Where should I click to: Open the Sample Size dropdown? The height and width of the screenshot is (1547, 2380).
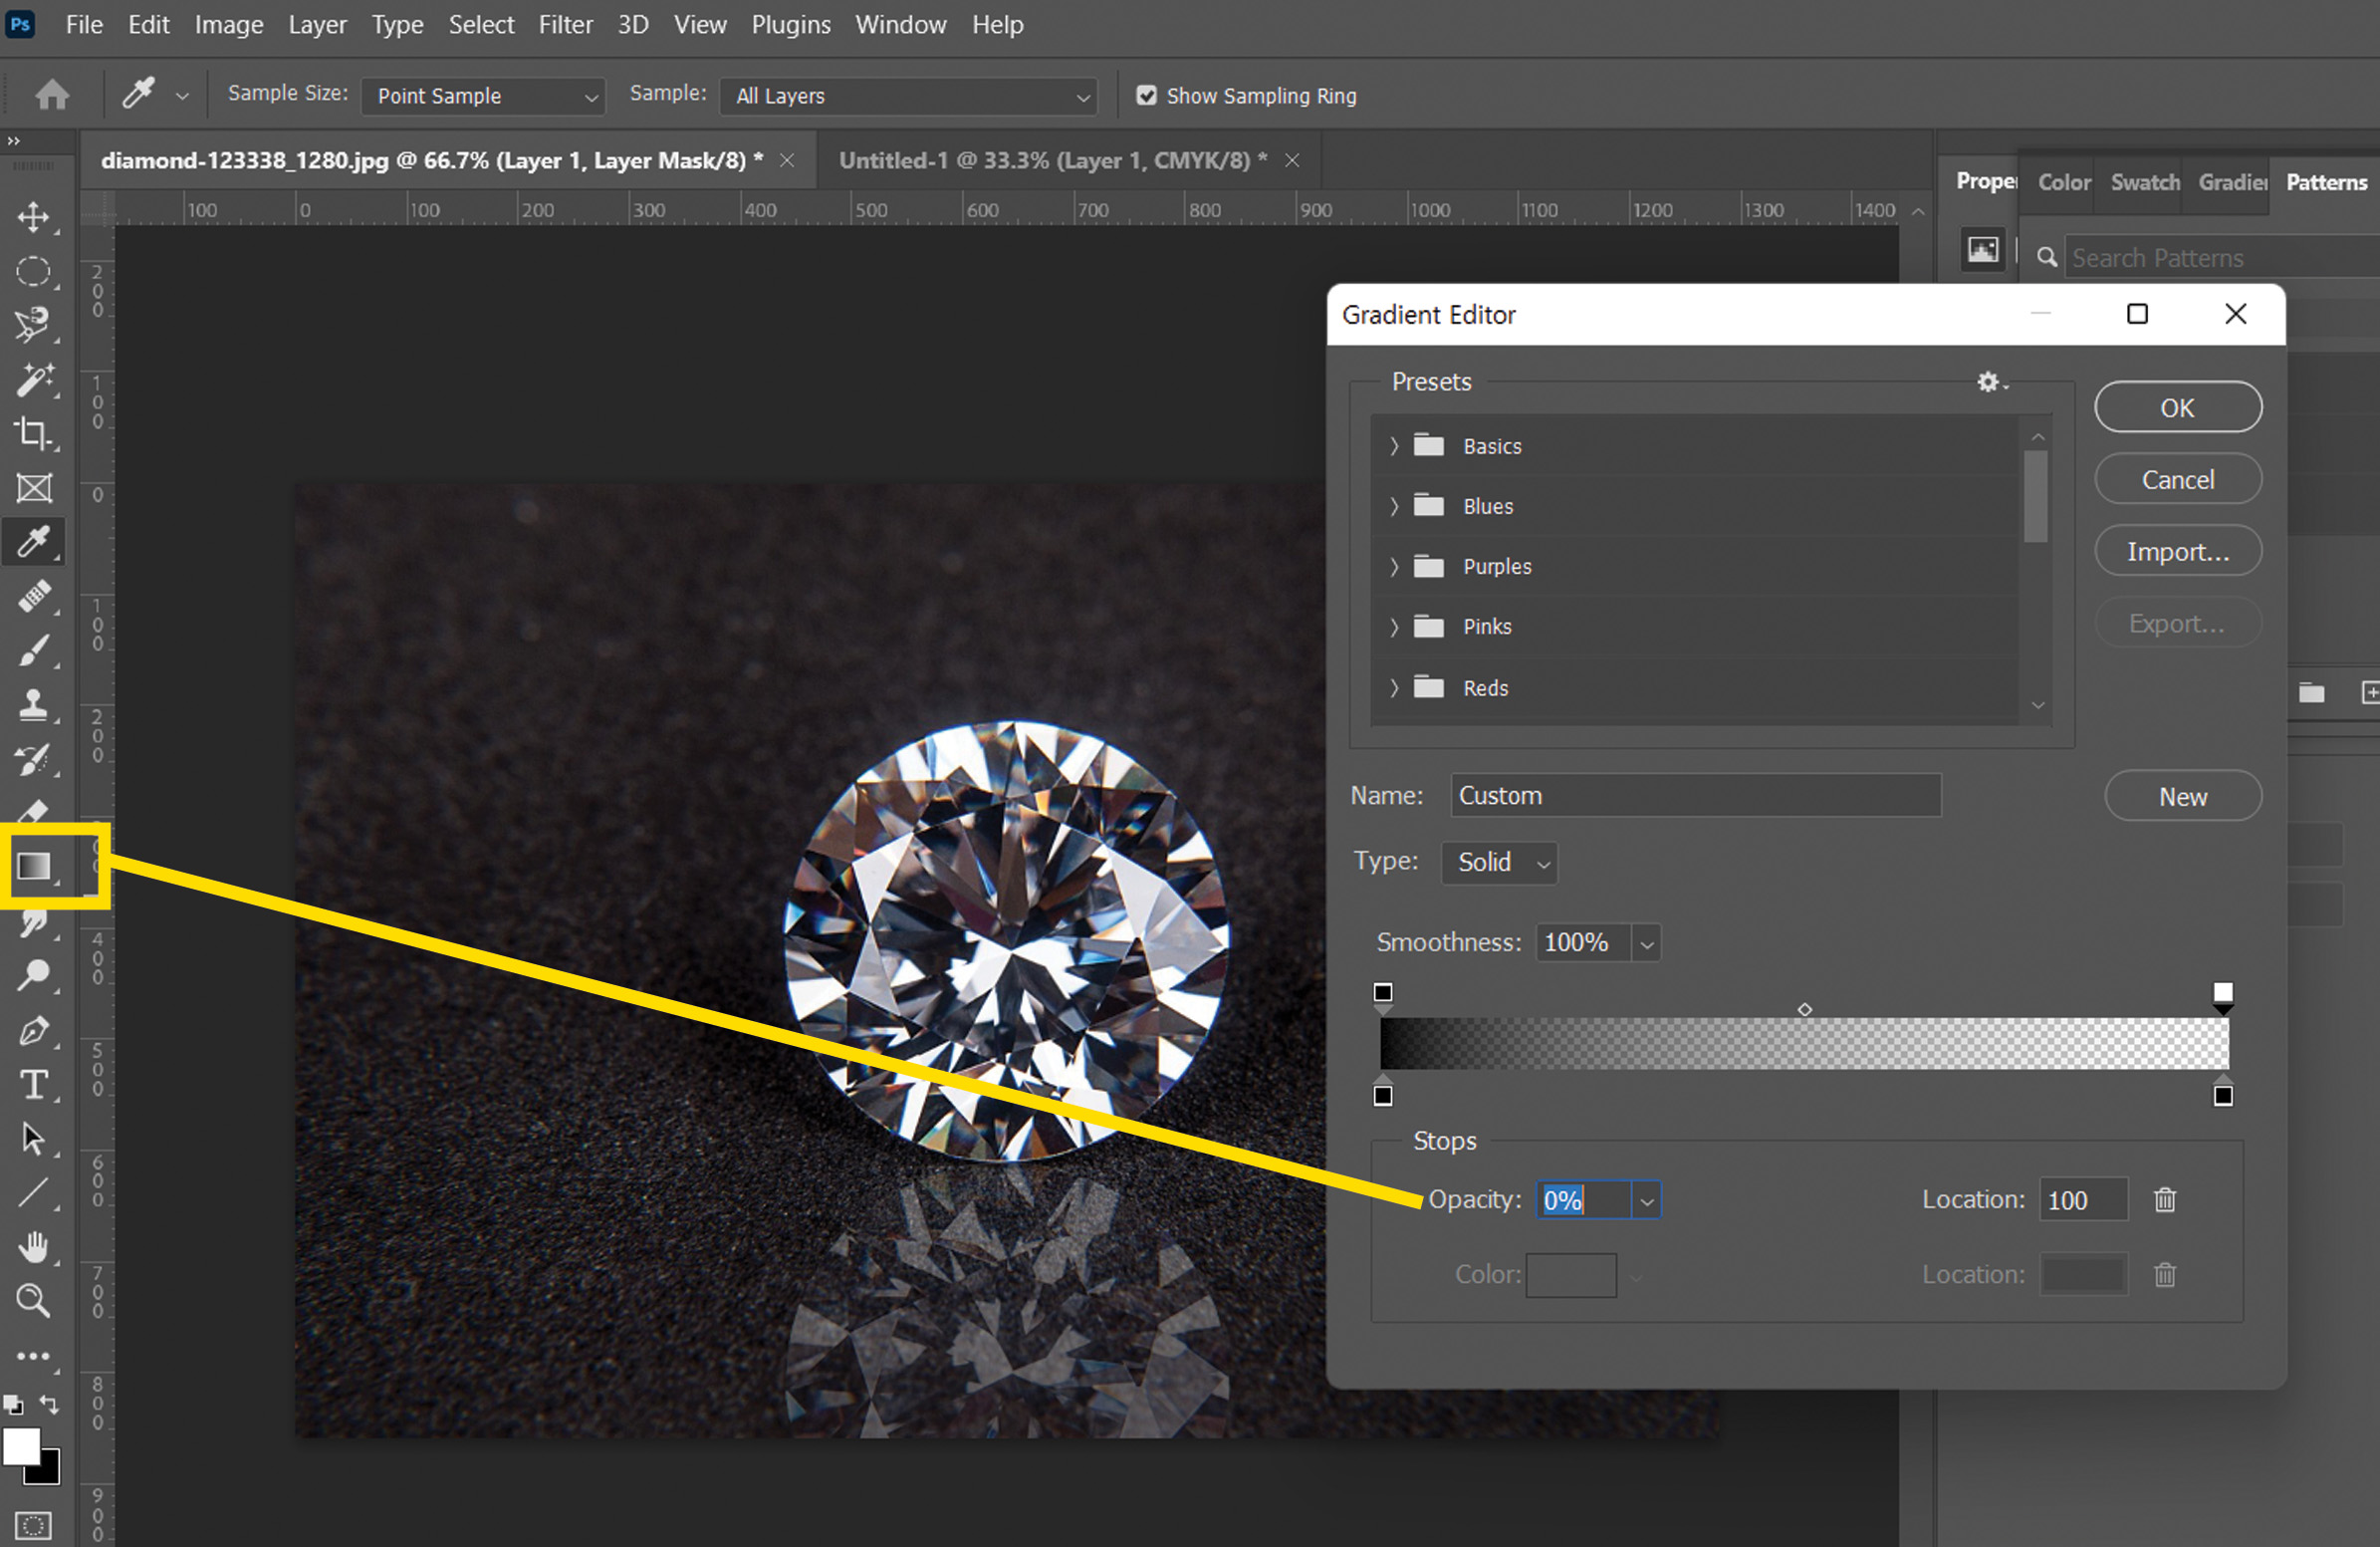pos(483,96)
